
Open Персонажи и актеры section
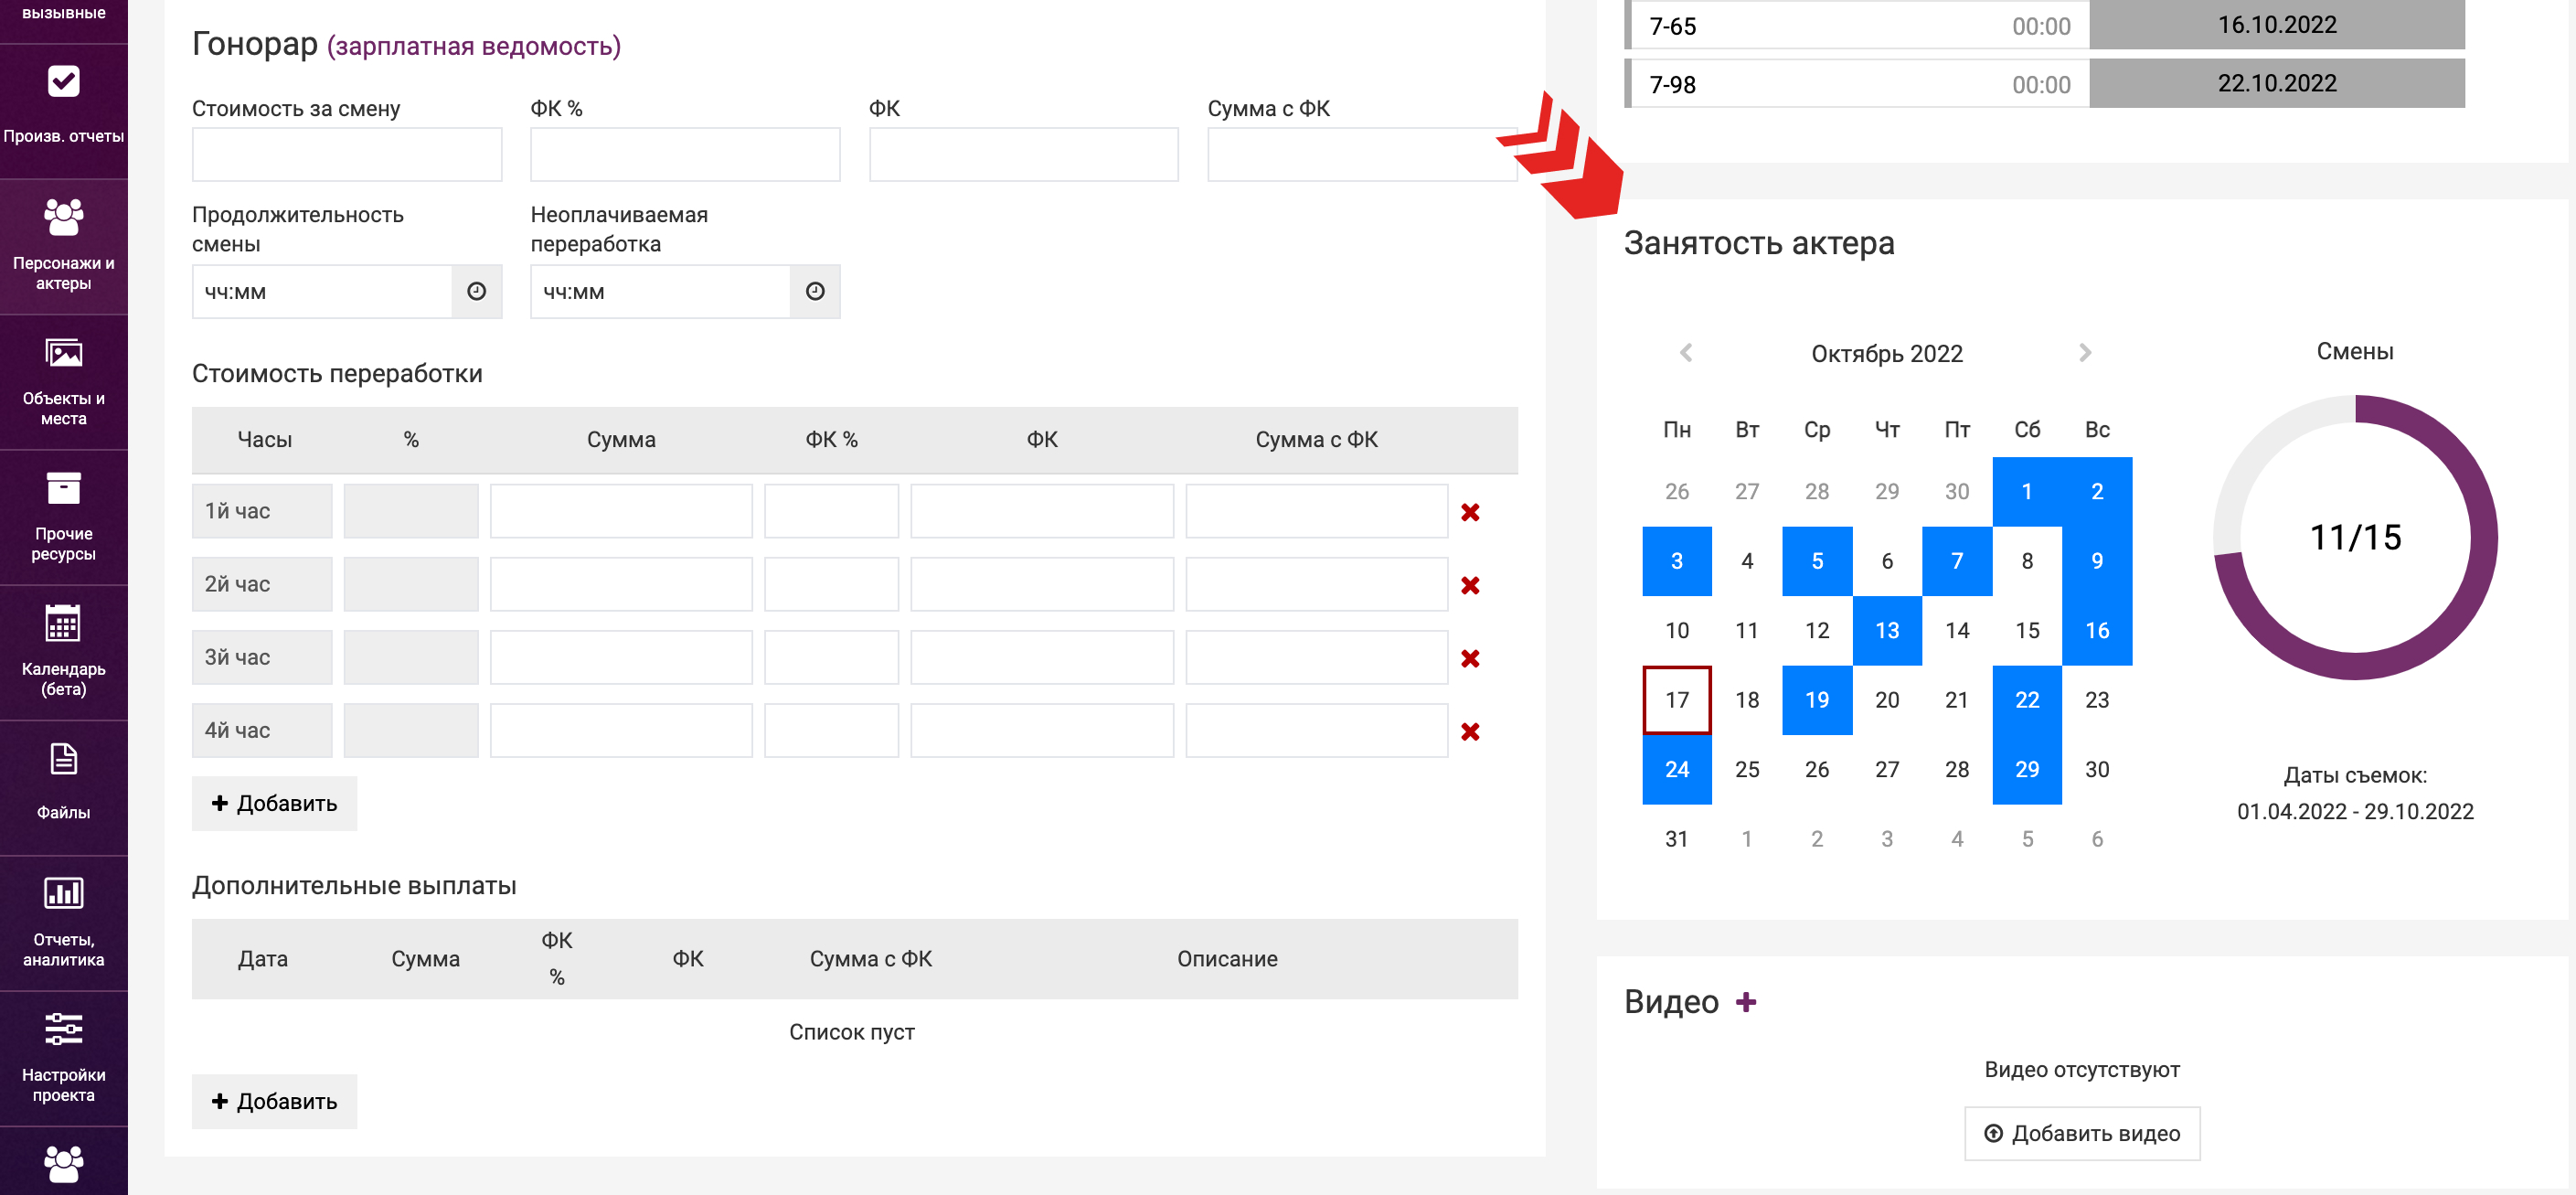[x=63, y=245]
